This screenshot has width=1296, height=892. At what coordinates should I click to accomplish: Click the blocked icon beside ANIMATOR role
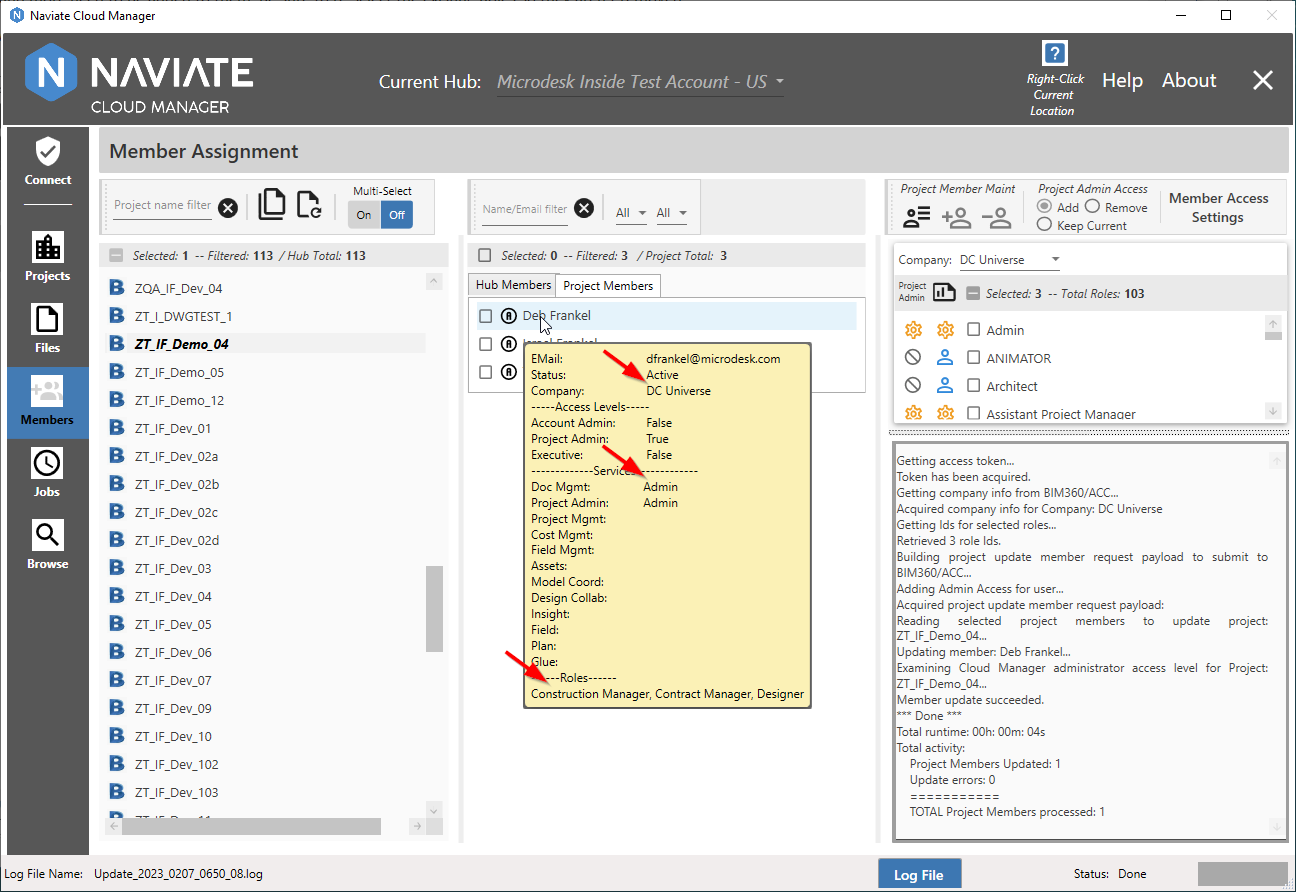coord(912,358)
